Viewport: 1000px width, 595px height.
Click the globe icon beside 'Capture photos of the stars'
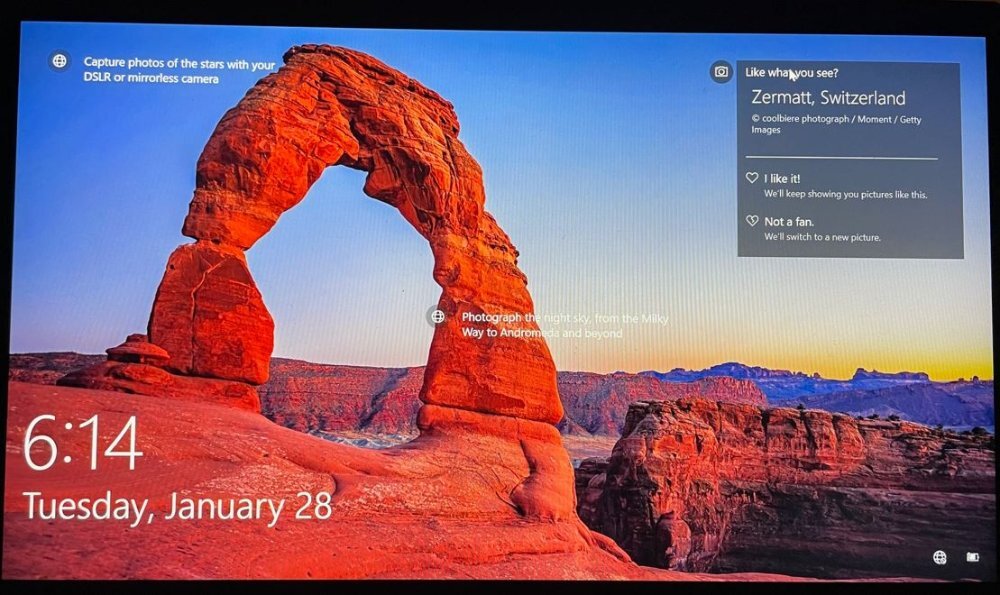click(x=59, y=61)
